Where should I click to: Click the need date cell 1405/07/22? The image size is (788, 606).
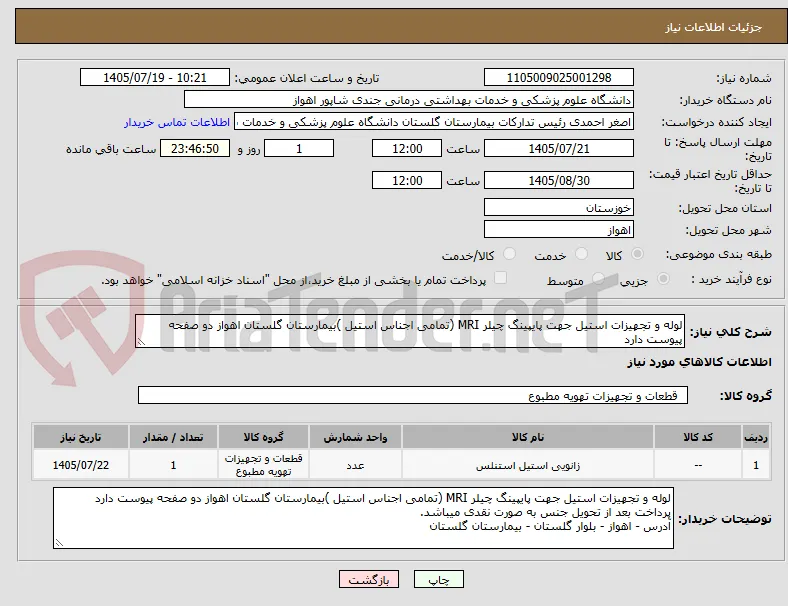click(x=81, y=465)
